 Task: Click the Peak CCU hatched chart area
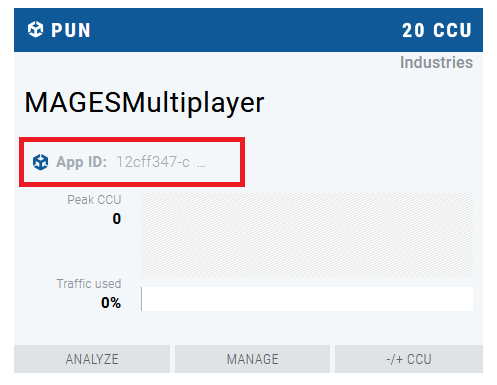coord(307,235)
